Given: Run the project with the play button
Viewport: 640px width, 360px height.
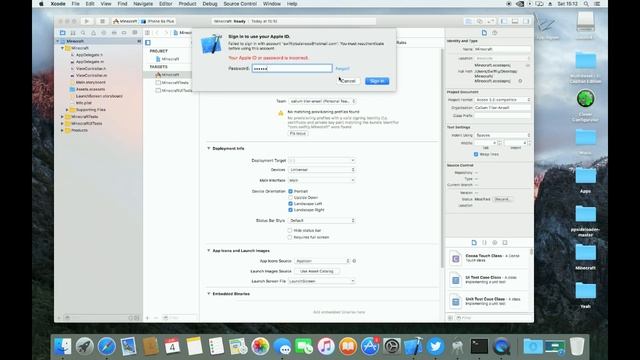Looking at the screenshot, I should [87, 21].
